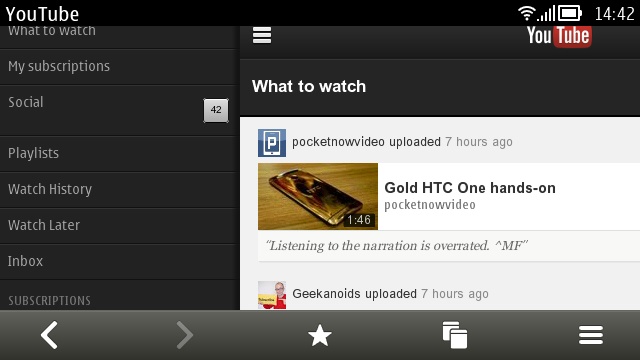Screen dimensions: 640x360
Task: Tap the 1:46 duration label
Action: [359, 220]
